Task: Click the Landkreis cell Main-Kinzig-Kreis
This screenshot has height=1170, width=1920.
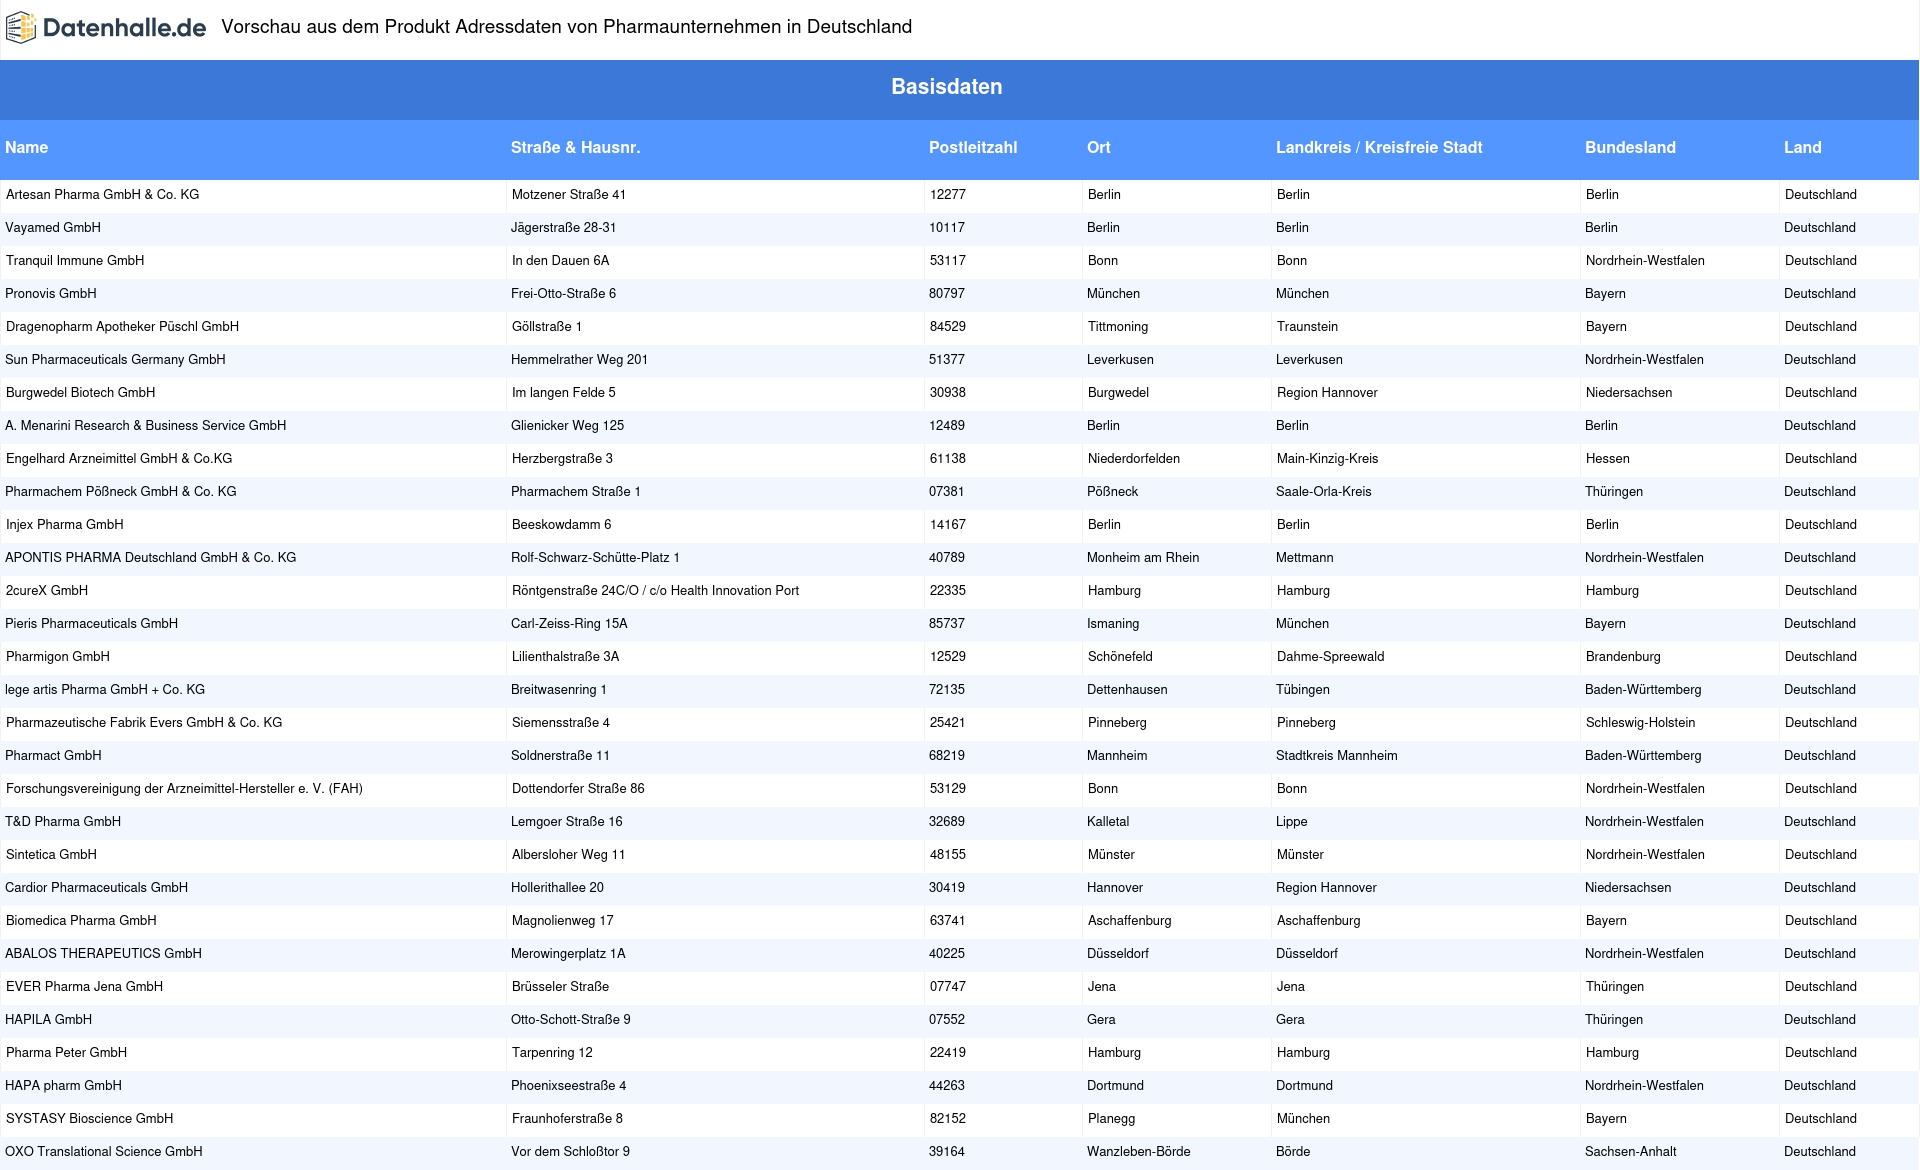Action: click(x=1327, y=459)
